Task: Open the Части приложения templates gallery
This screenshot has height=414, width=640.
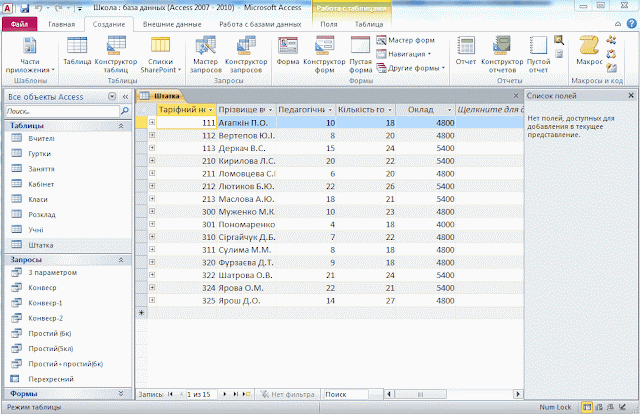Action: pyautogui.click(x=29, y=55)
